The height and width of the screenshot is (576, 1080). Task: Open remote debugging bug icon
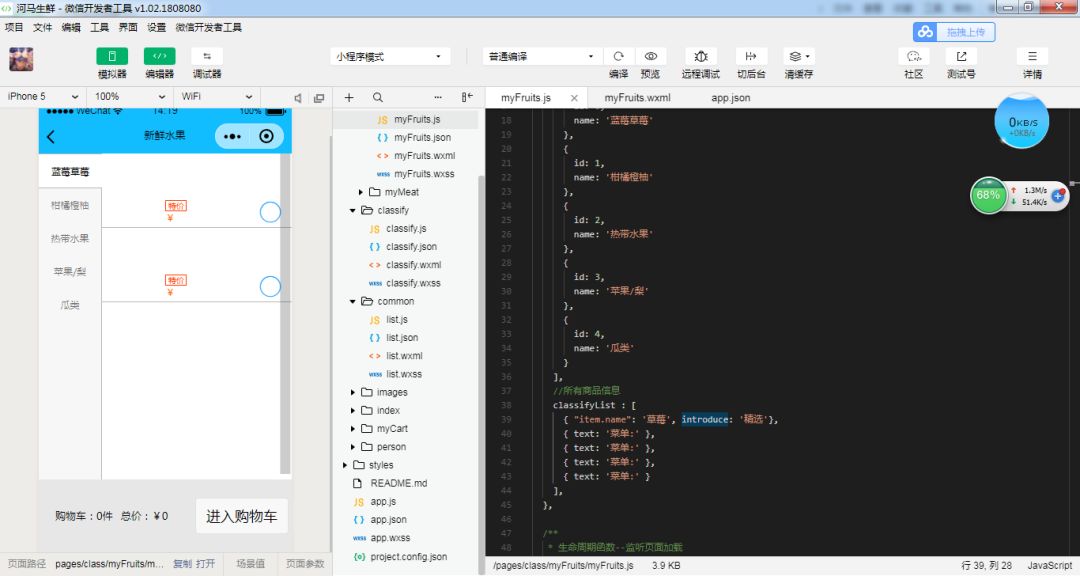click(x=700, y=56)
